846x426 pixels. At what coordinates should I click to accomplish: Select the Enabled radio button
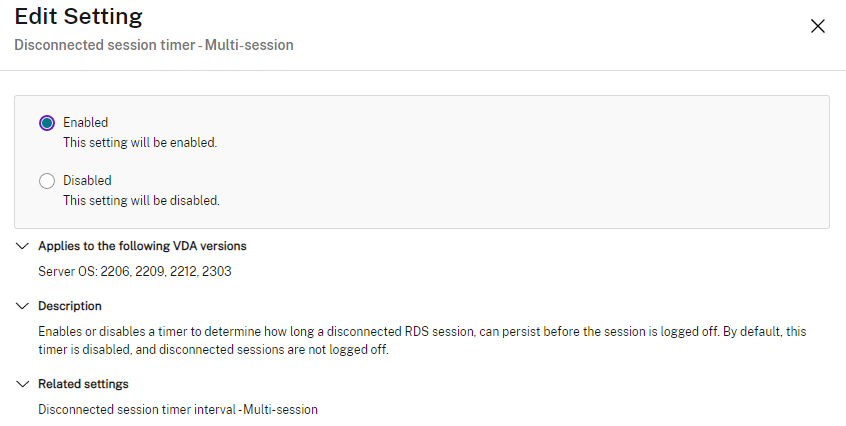[x=47, y=123]
